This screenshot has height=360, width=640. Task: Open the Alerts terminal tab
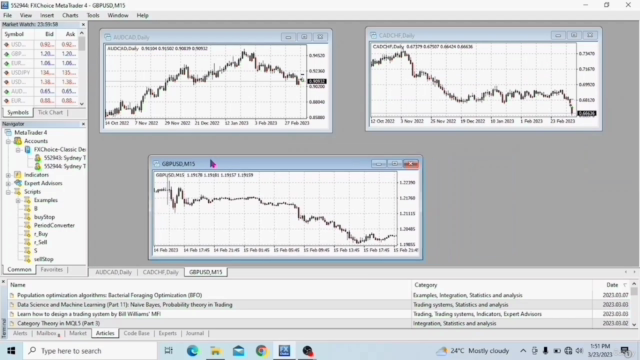pos(20,333)
